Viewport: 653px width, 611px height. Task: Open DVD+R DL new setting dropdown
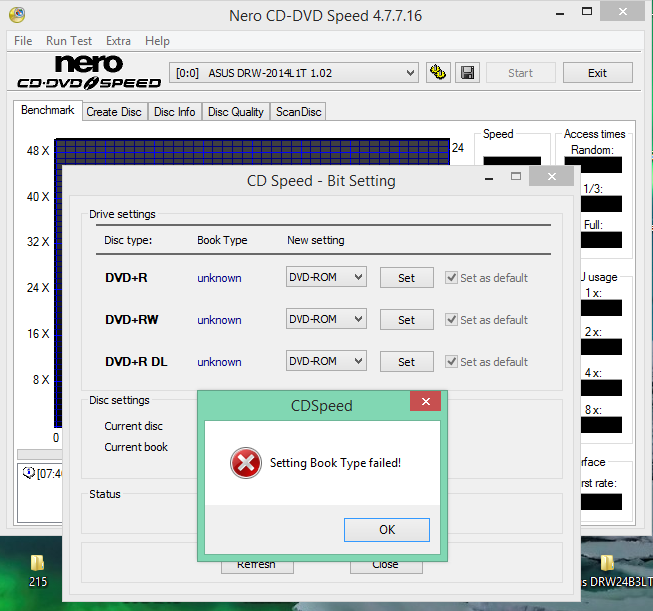click(x=326, y=361)
